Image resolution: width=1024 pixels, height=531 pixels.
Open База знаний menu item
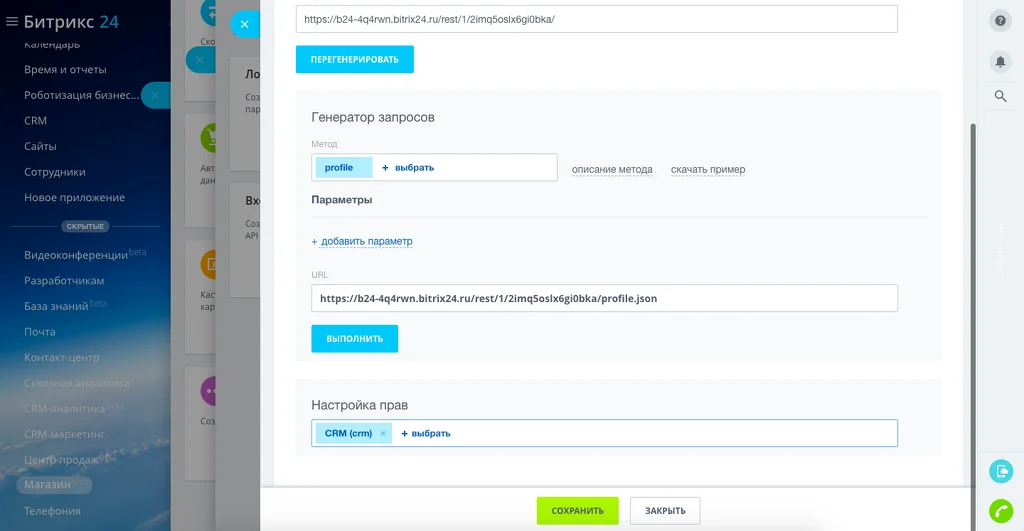pyautogui.click(x=56, y=306)
